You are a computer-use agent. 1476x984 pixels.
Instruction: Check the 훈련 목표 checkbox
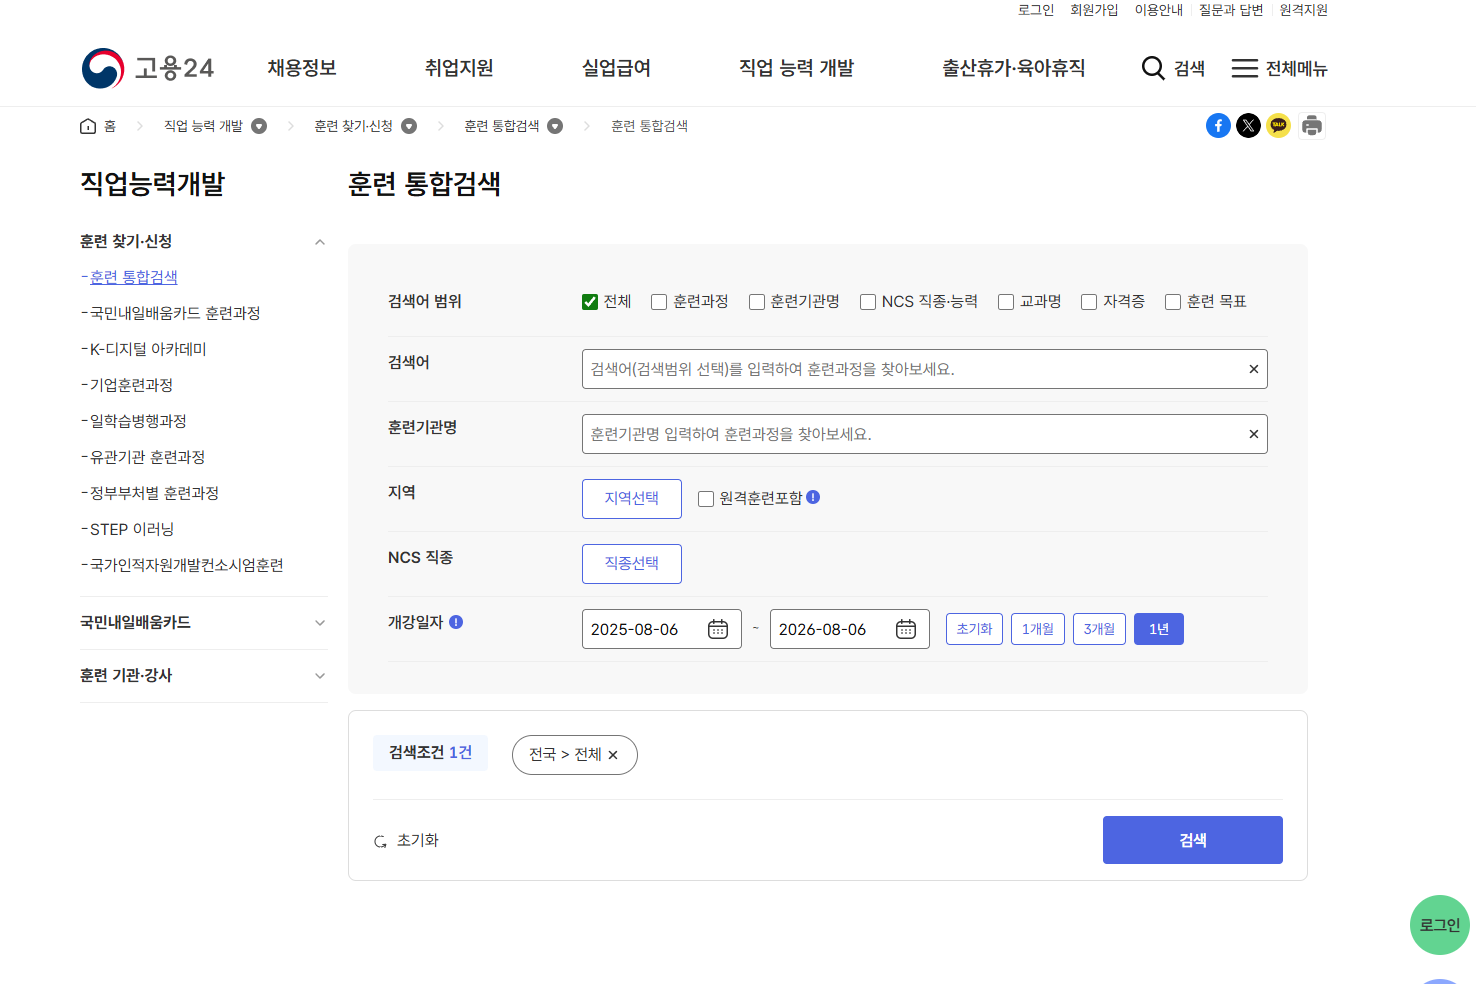(x=1173, y=302)
